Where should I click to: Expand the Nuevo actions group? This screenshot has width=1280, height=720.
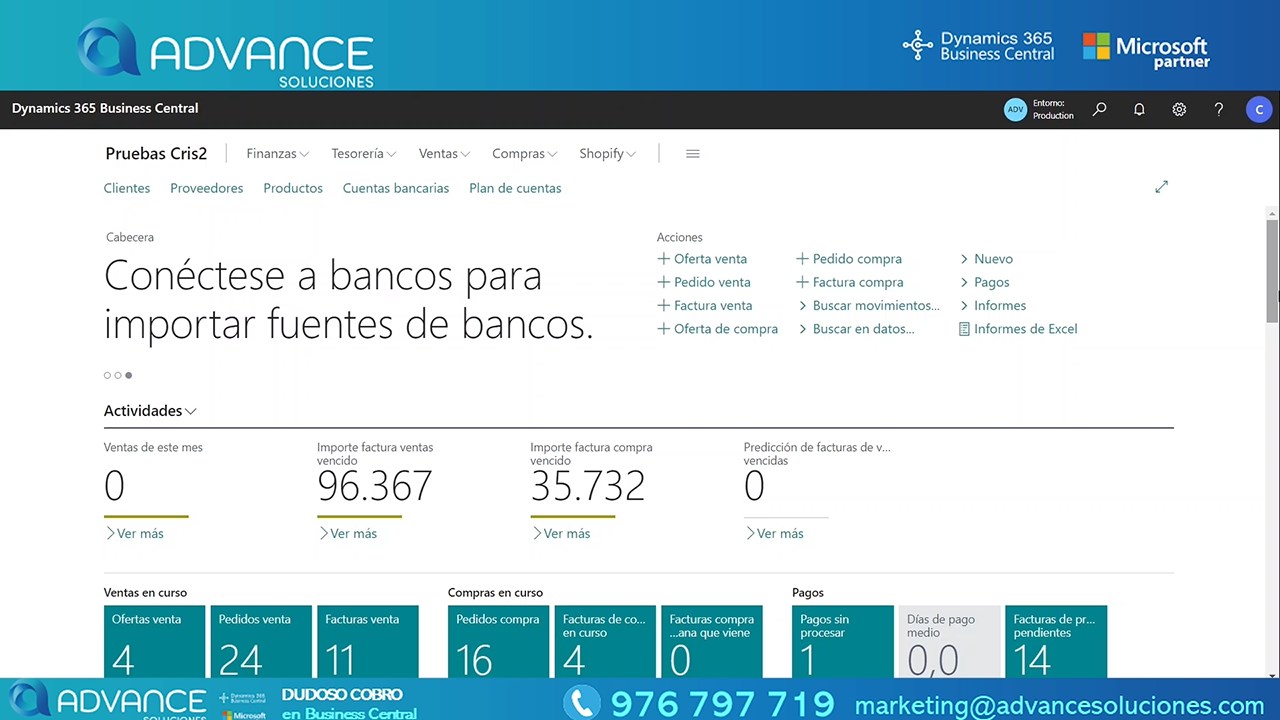987,259
